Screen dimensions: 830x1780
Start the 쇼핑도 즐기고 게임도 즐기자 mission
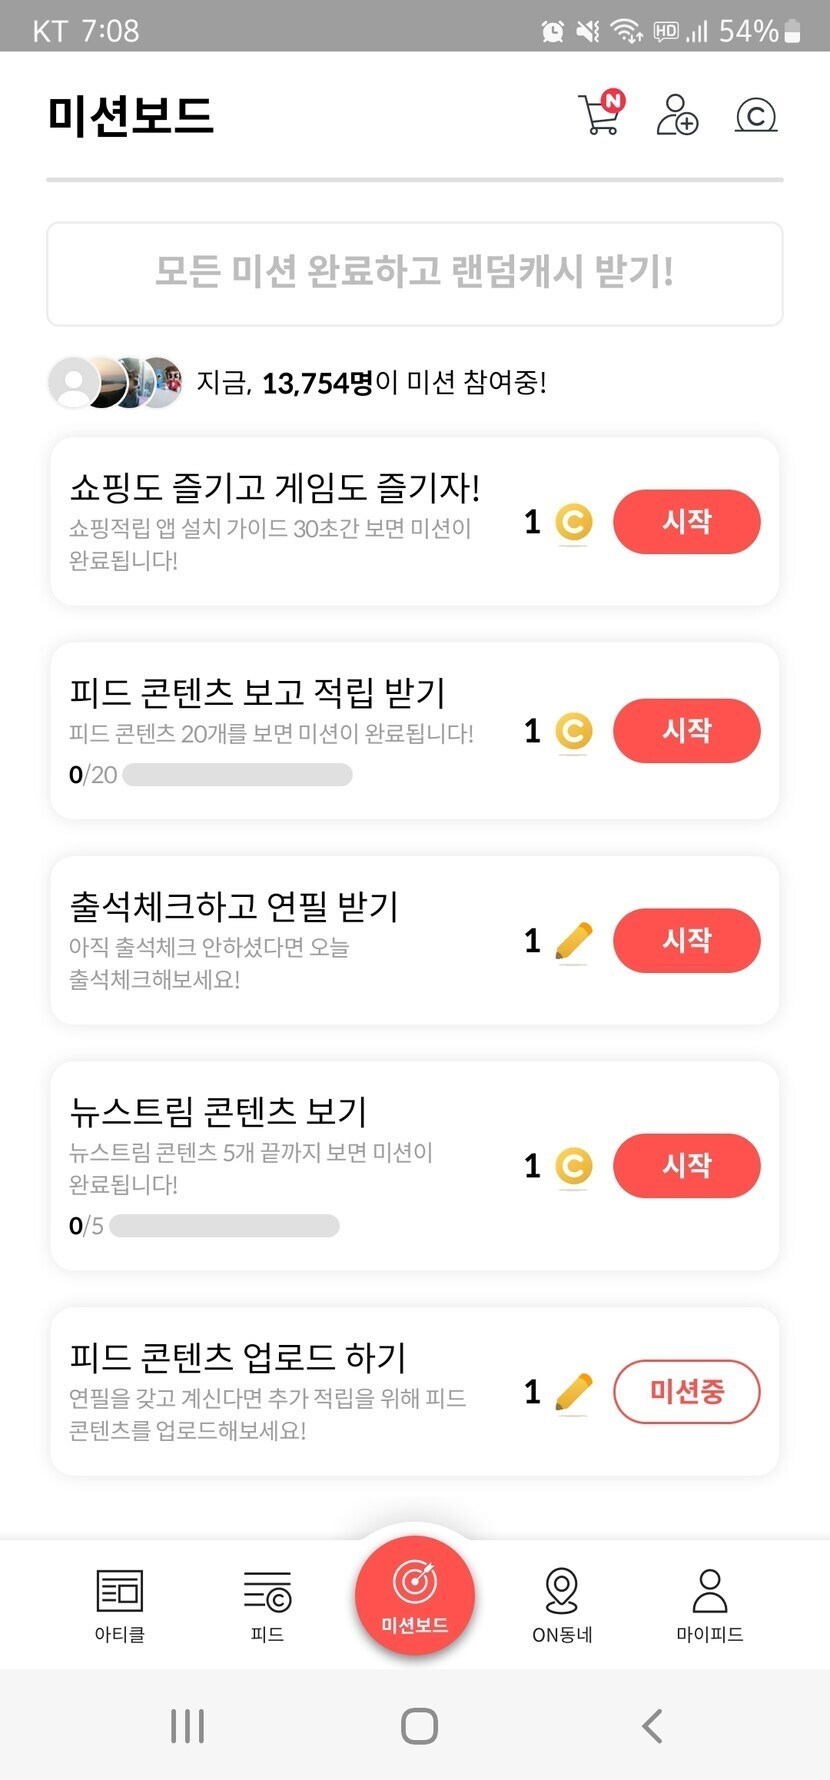(x=686, y=521)
